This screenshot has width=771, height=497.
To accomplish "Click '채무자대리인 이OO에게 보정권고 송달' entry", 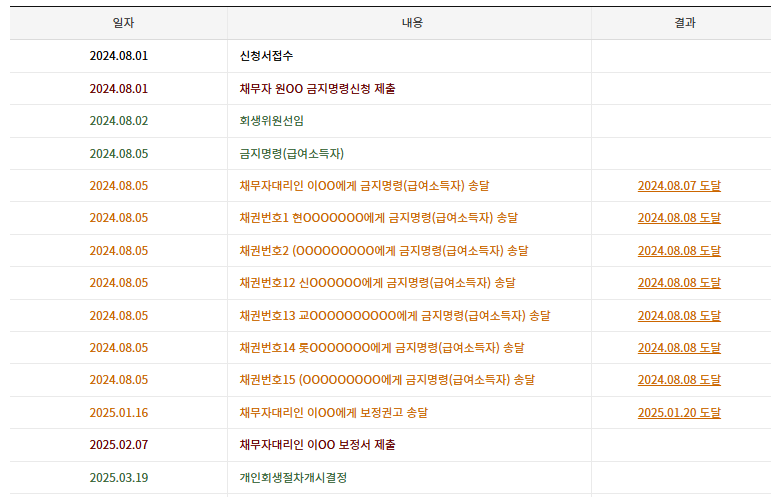I will [x=333, y=412].
